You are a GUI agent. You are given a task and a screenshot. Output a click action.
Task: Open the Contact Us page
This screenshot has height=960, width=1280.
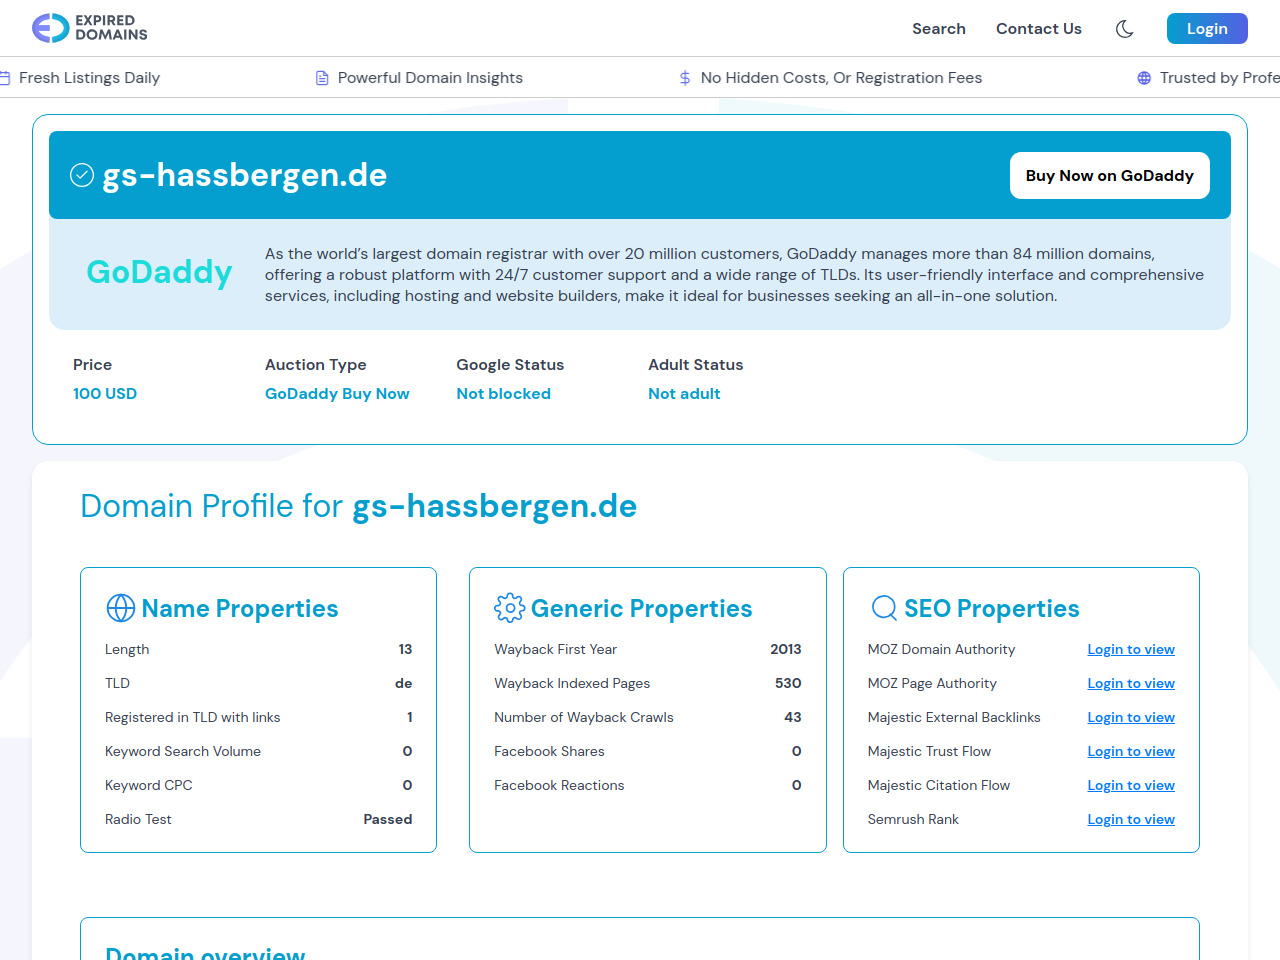point(1038,29)
